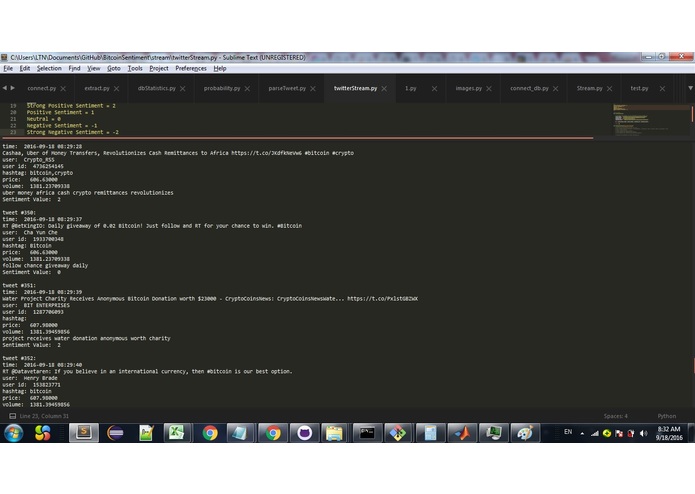Close the 1.py tab

(x=434, y=89)
